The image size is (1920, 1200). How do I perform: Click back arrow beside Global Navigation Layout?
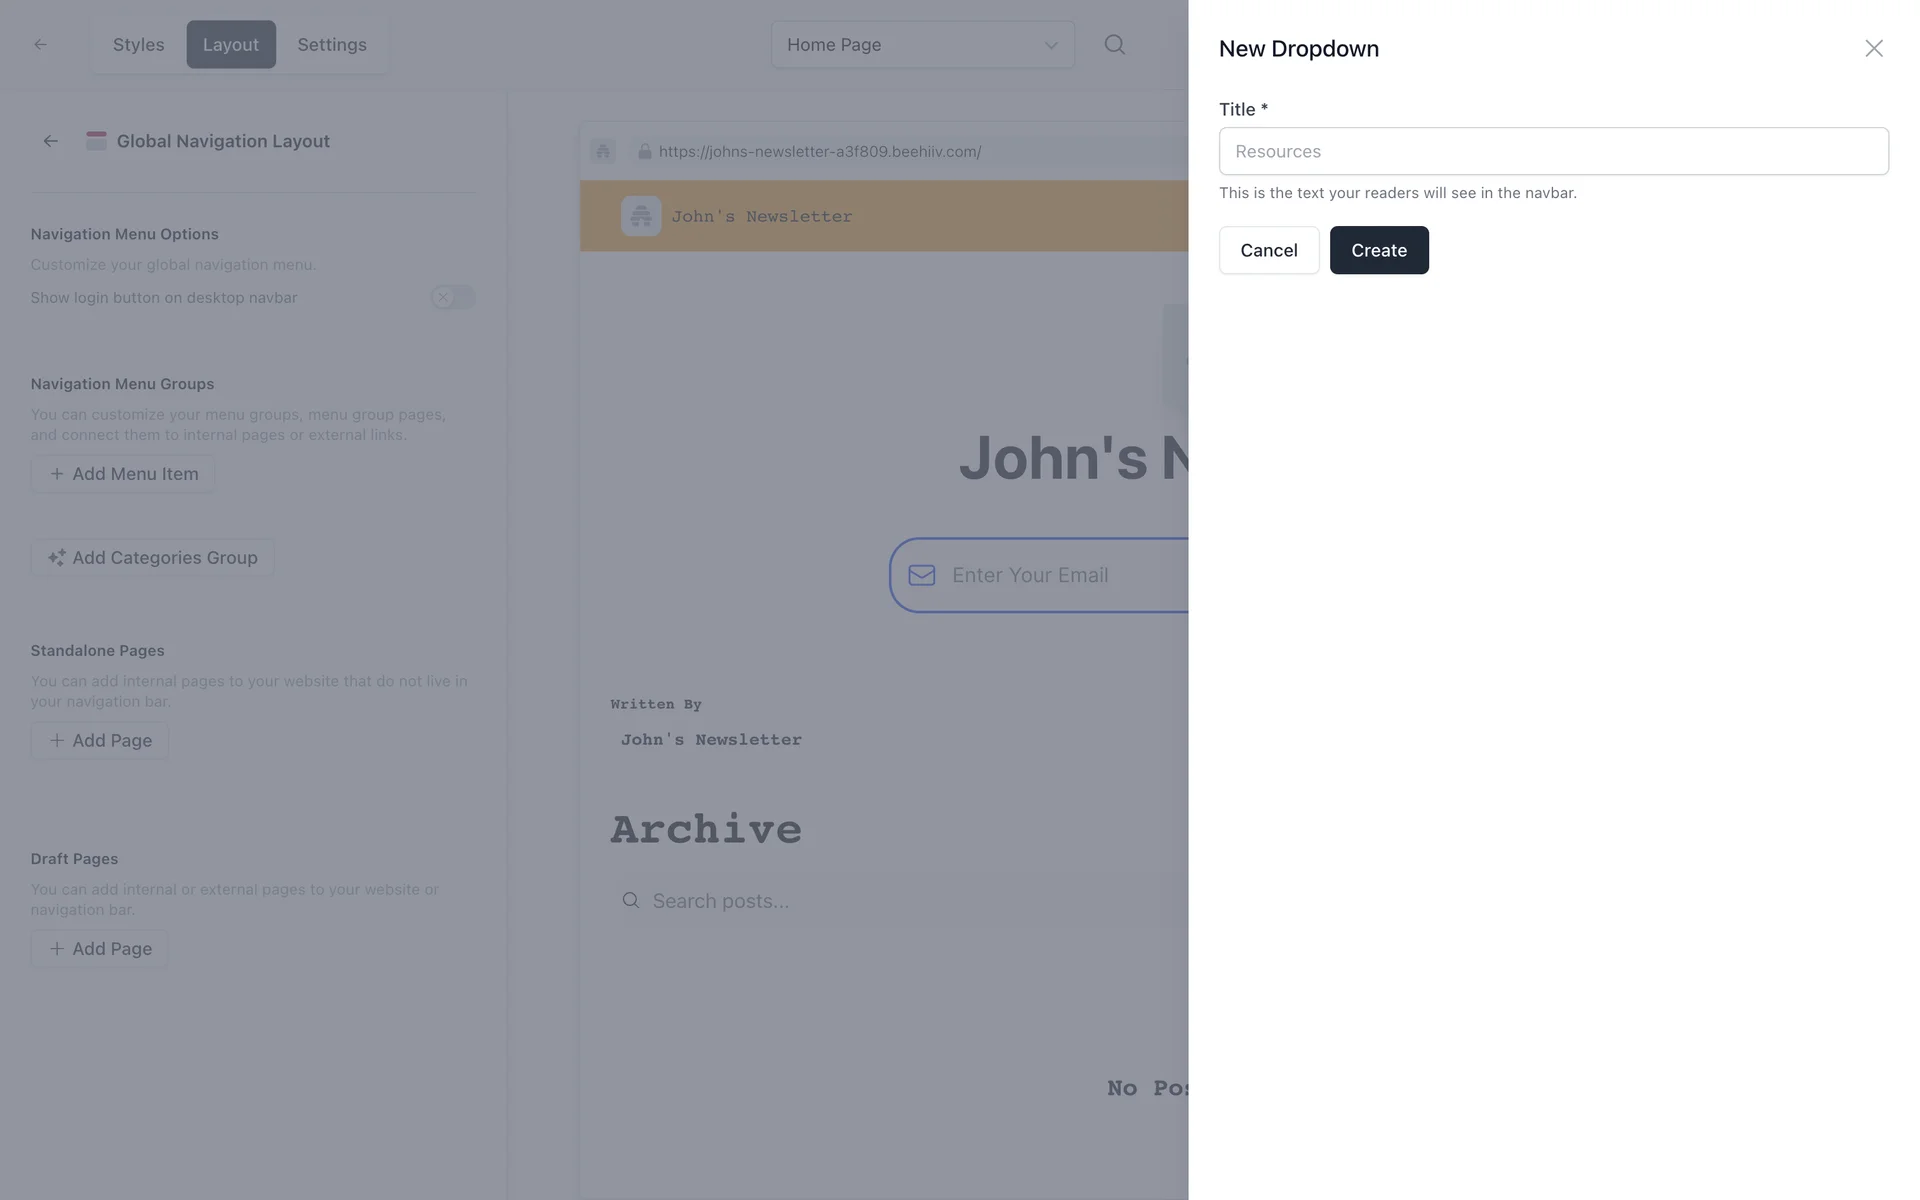[x=50, y=141]
